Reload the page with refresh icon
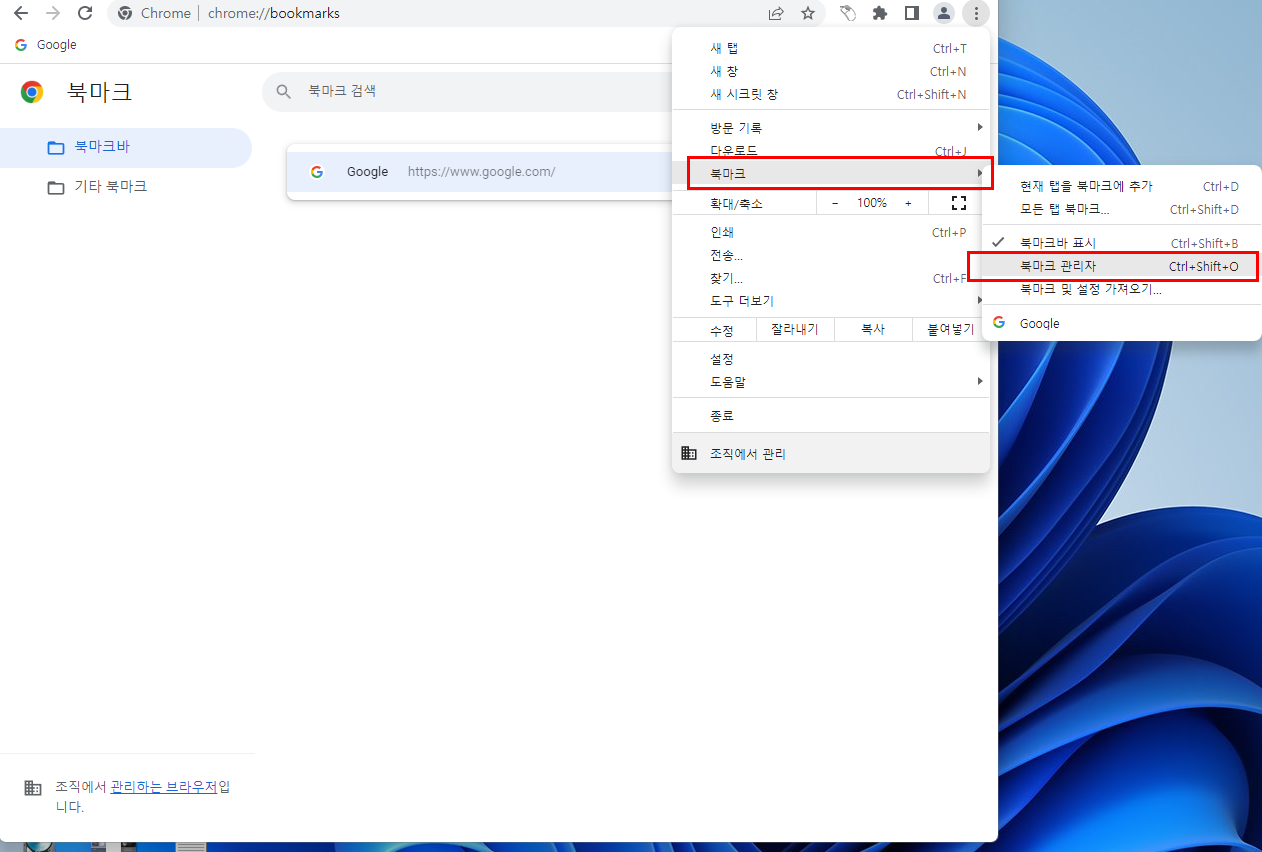 pyautogui.click(x=85, y=13)
